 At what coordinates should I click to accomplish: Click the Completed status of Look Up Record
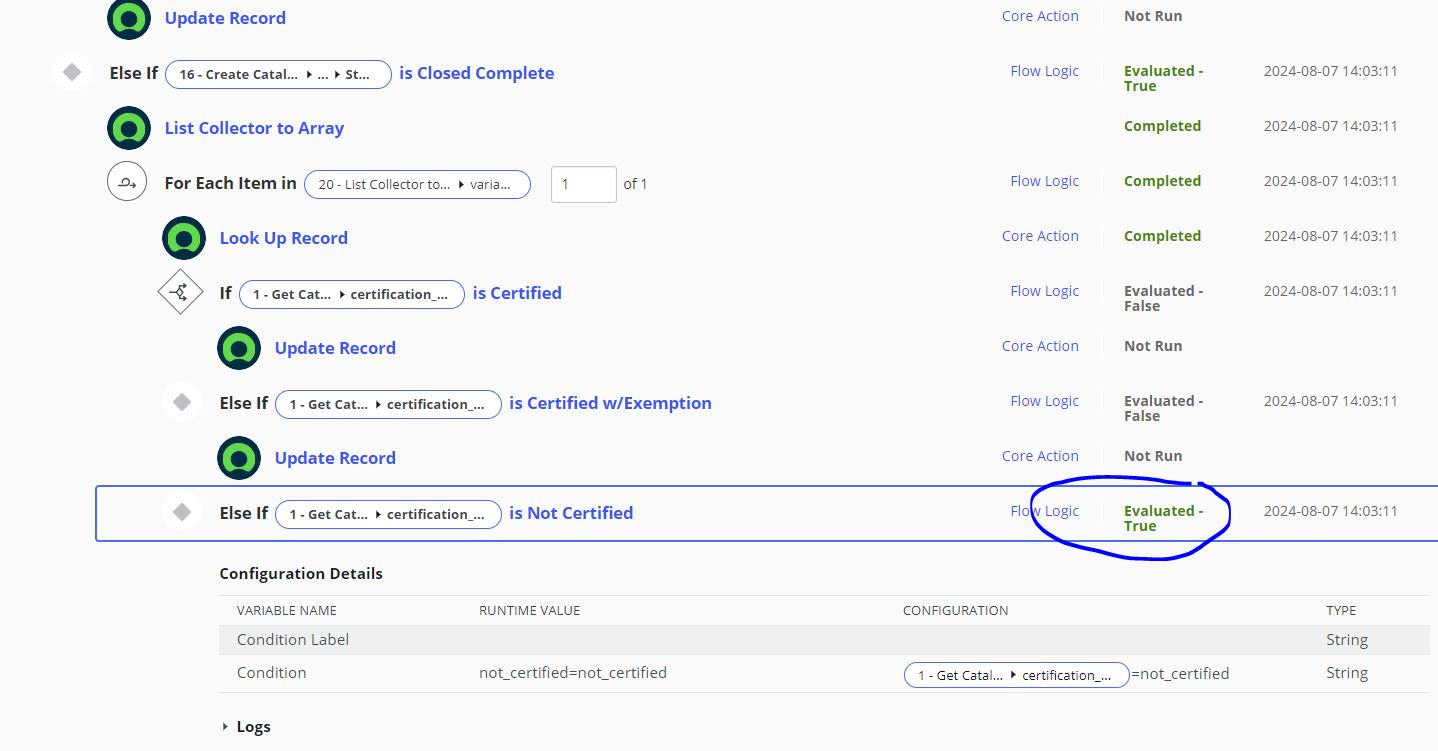point(1162,236)
